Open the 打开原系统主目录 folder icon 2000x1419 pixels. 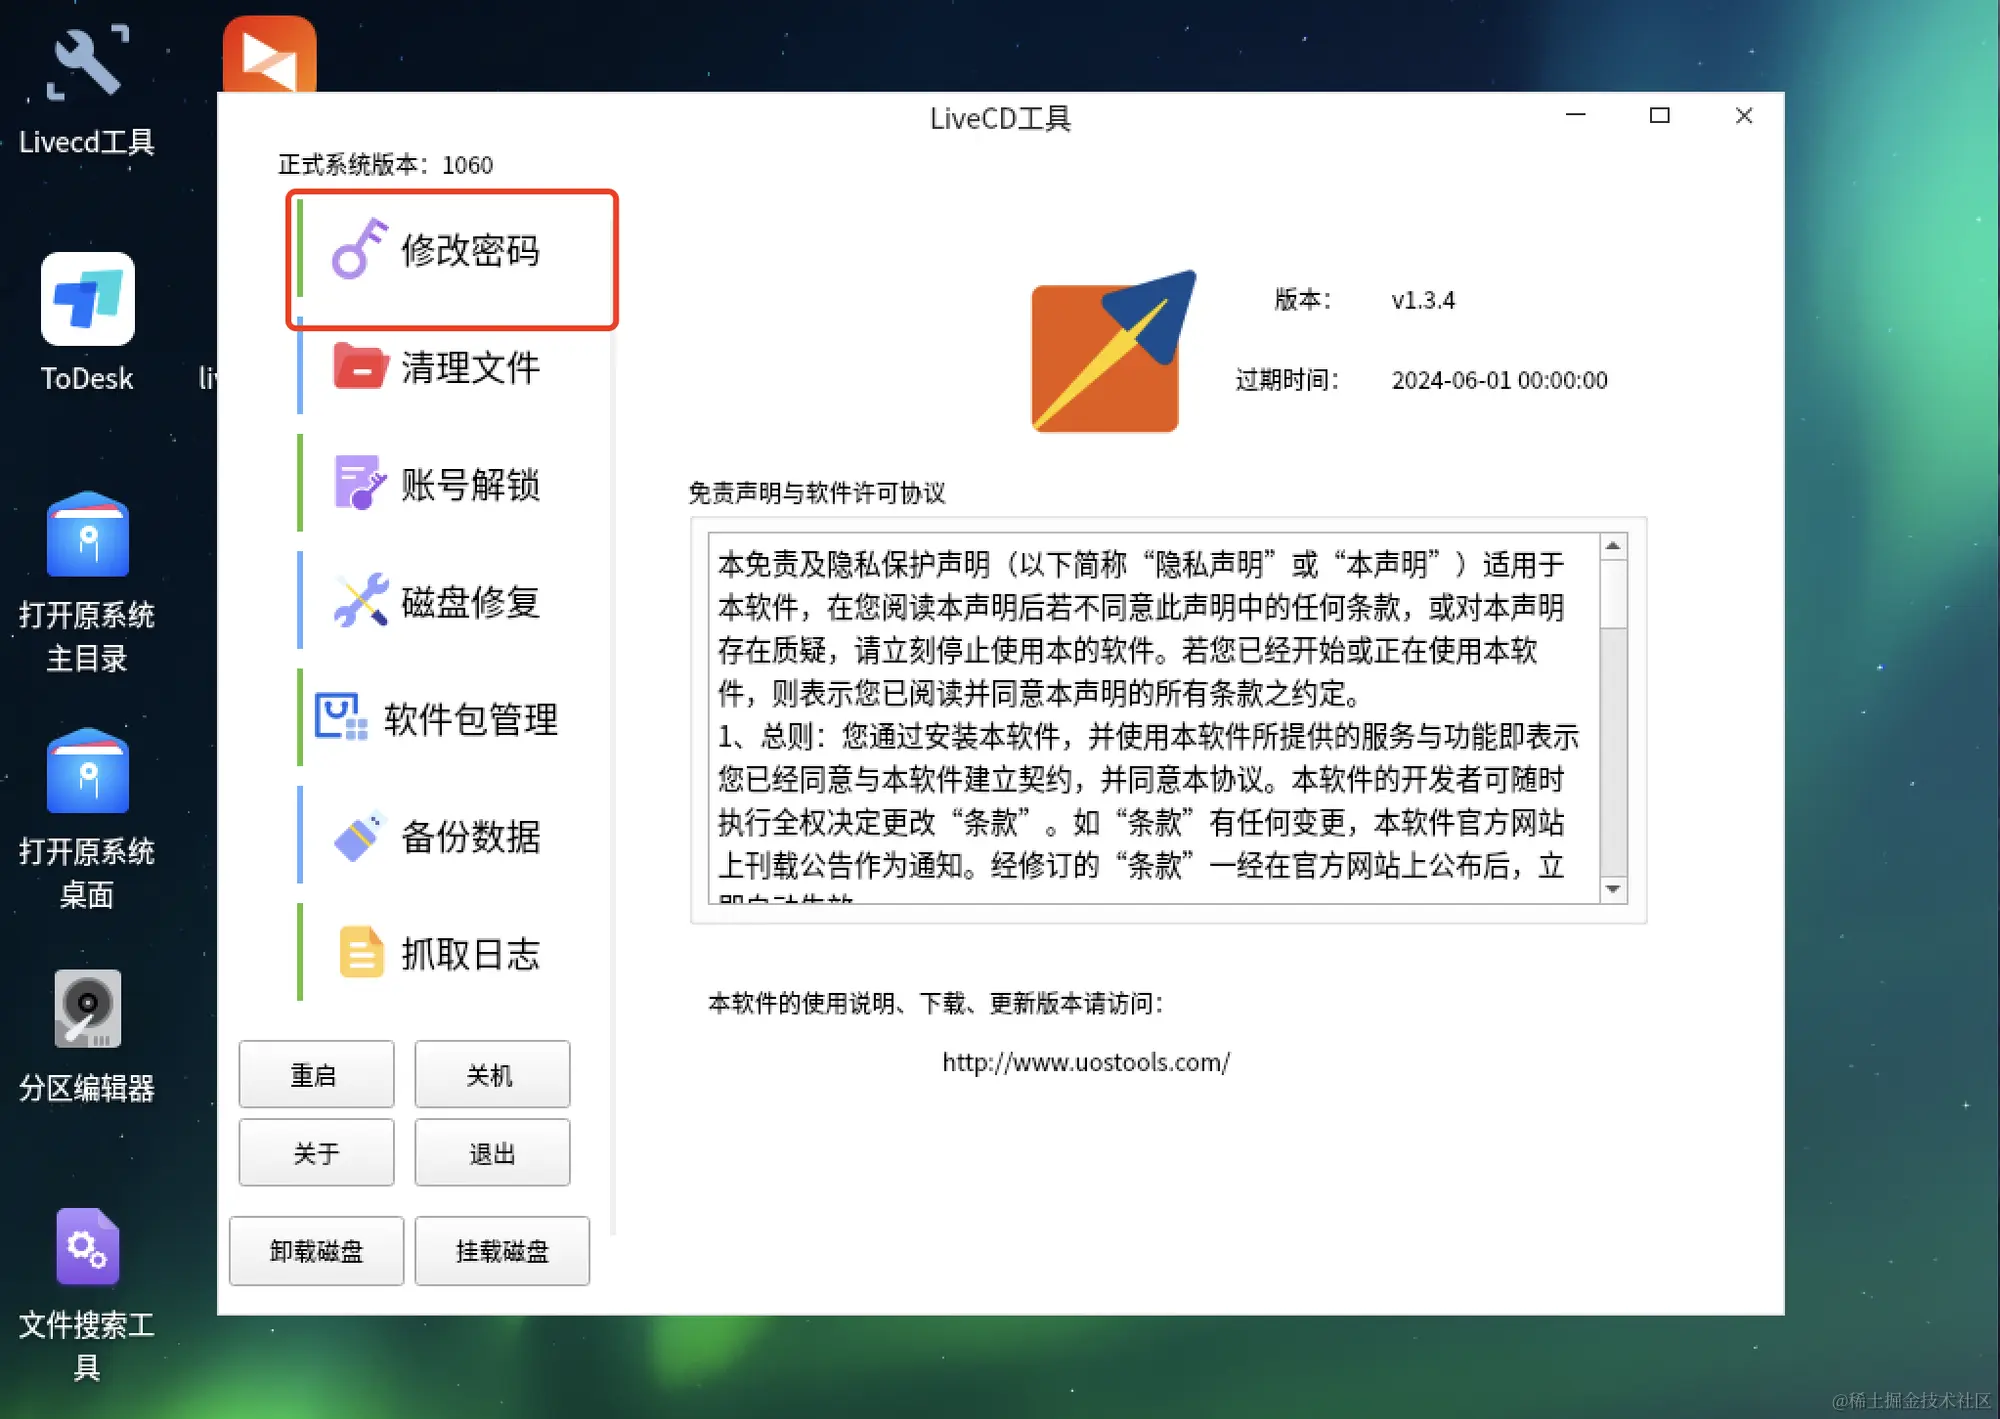pyautogui.click(x=87, y=537)
